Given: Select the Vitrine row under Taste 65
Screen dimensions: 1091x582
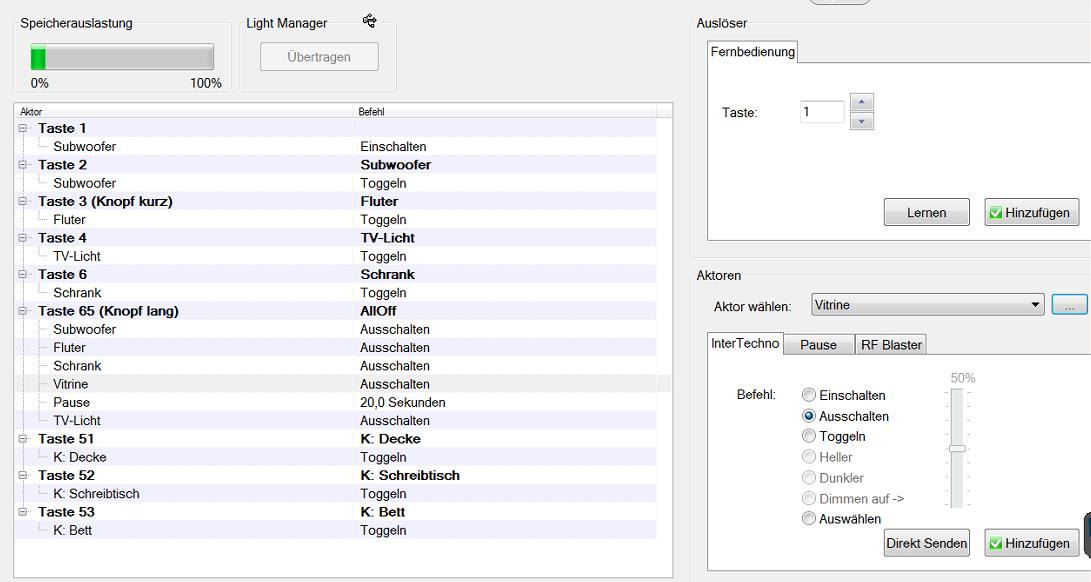Looking at the screenshot, I should coord(335,384).
